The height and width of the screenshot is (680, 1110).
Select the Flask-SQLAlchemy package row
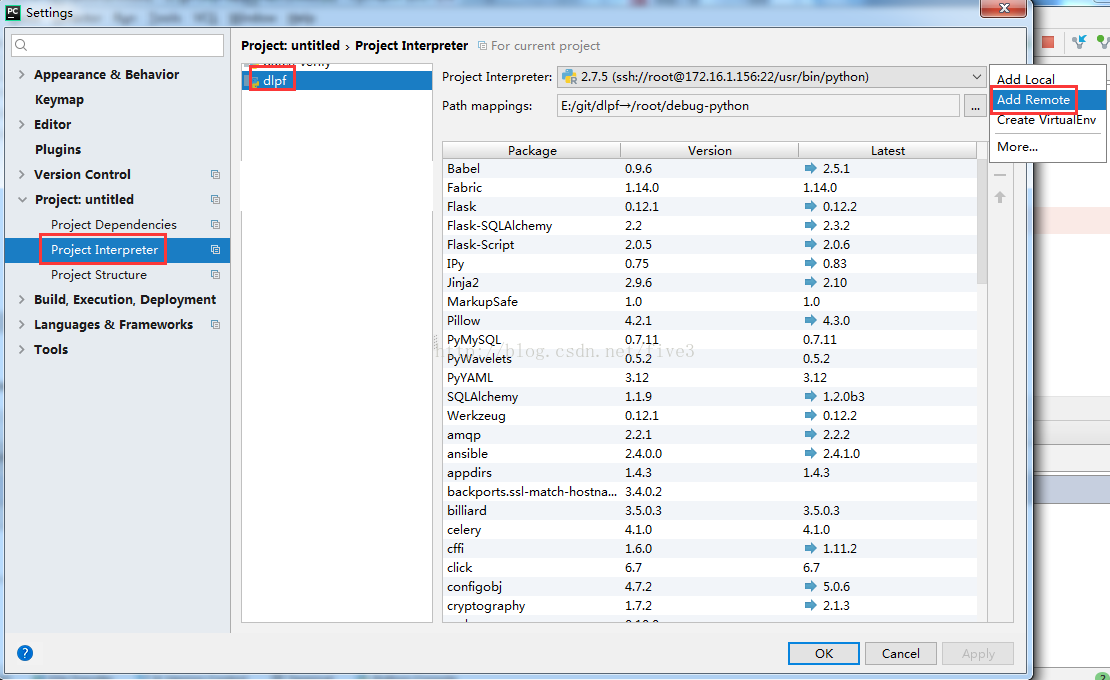(x=710, y=226)
